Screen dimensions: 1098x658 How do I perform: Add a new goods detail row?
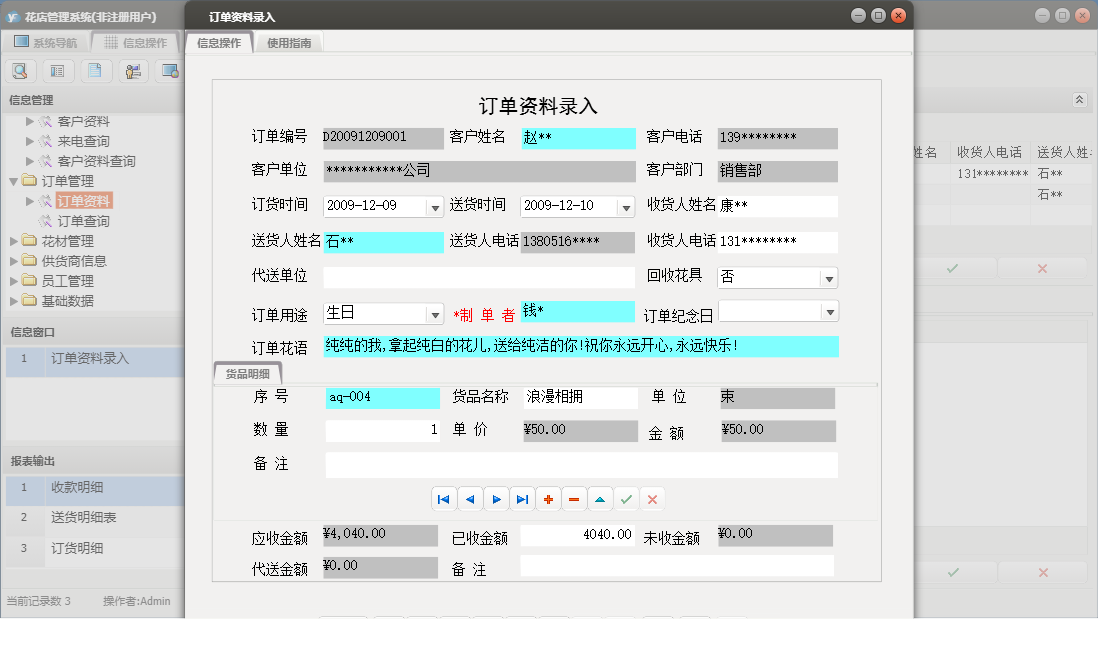pos(548,498)
